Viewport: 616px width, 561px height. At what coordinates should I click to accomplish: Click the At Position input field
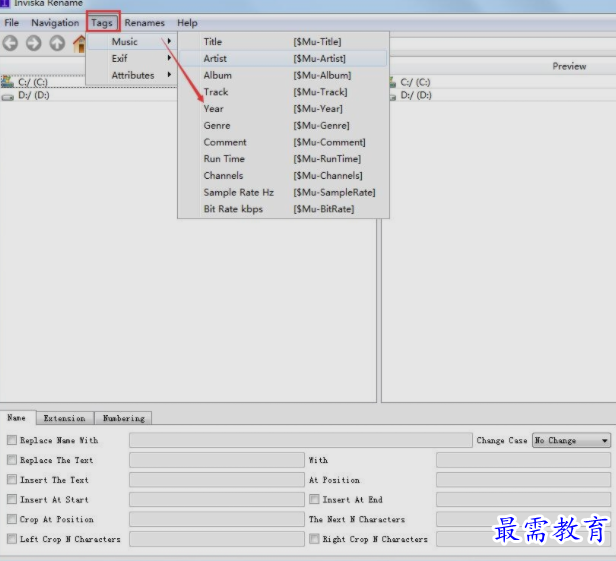tap(523, 480)
